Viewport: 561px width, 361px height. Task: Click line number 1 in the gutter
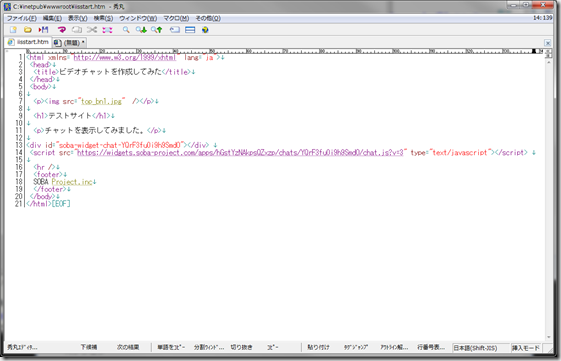(x=20, y=57)
